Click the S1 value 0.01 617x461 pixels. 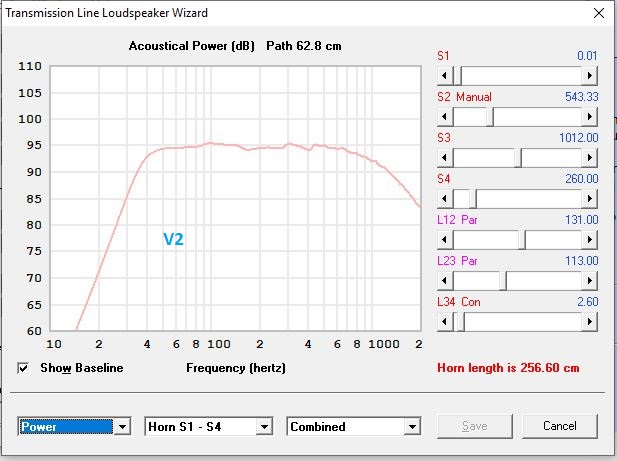point(587,56)
